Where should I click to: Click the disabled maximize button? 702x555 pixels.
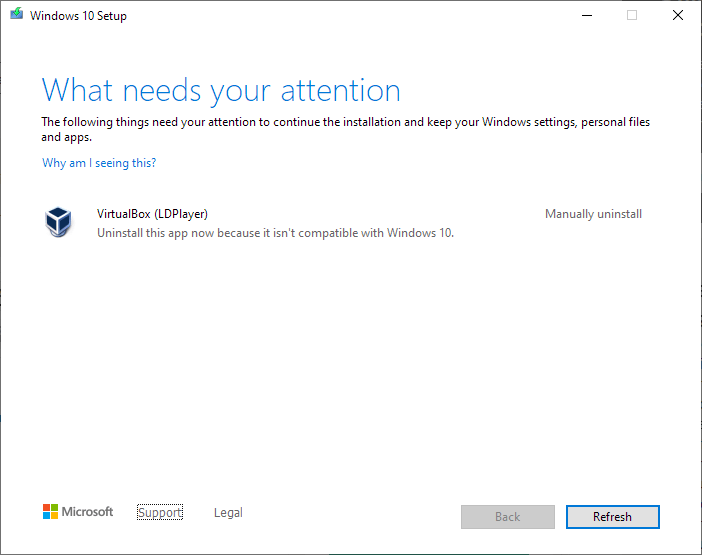click(x=632, y=15)
